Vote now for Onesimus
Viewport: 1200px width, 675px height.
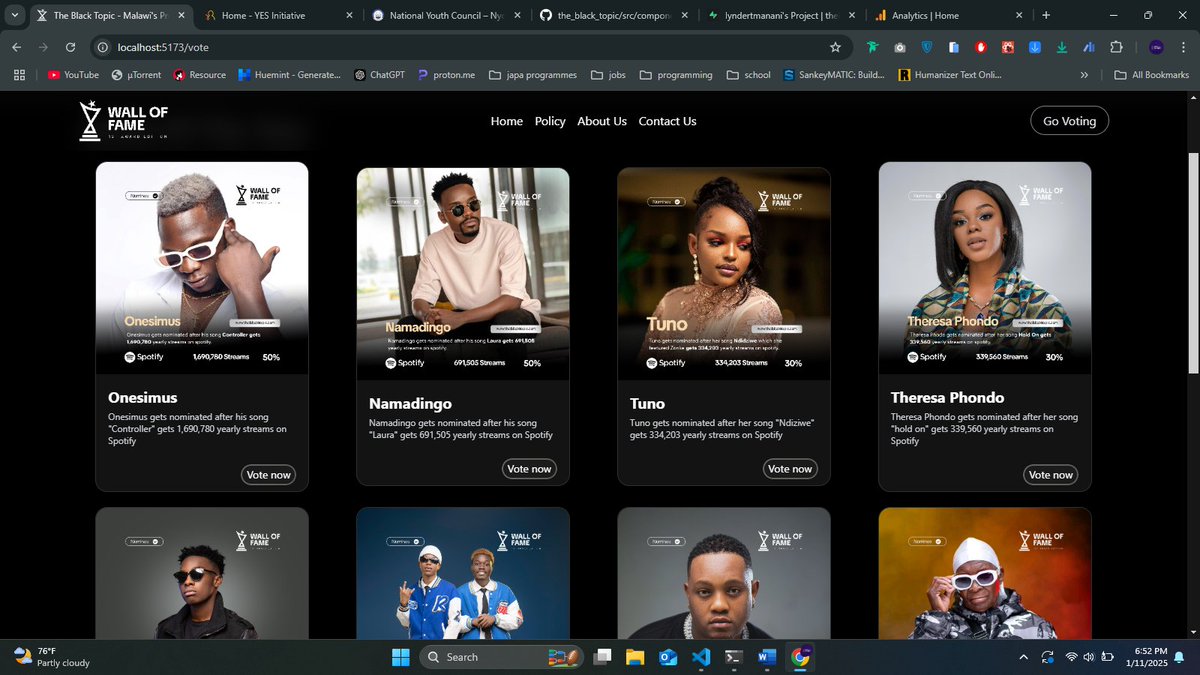click(268, 475)
